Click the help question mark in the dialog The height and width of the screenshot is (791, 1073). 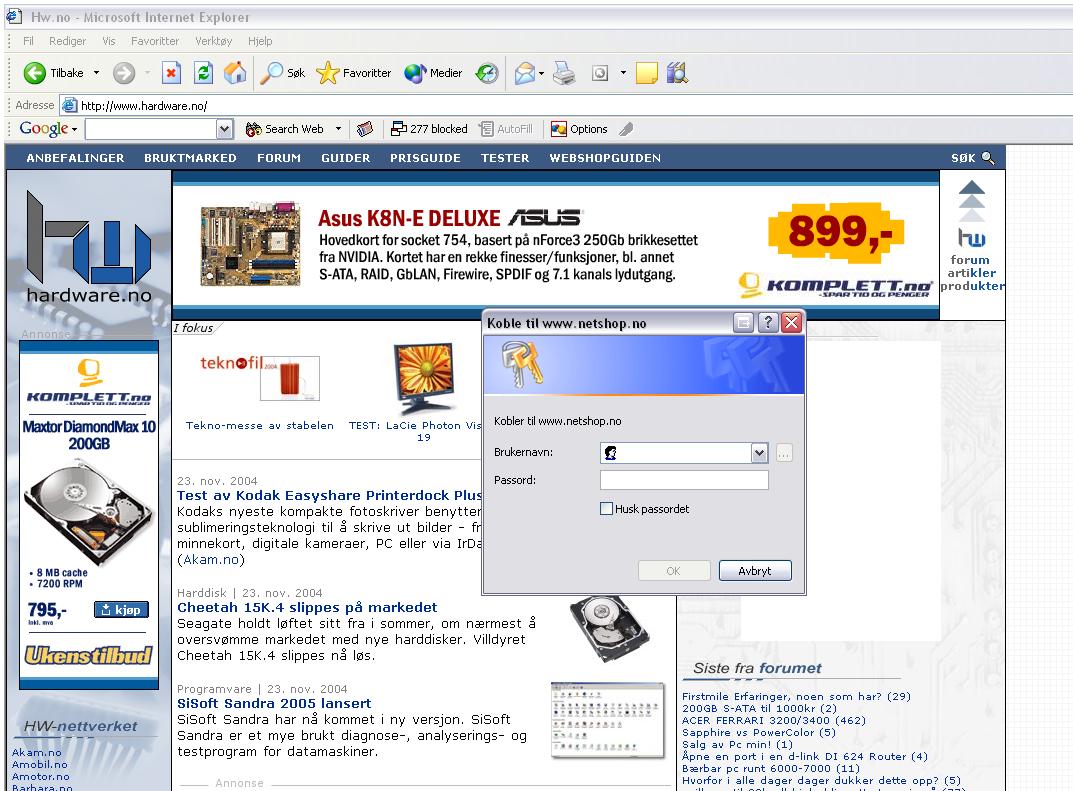click(x=768, y=322)
